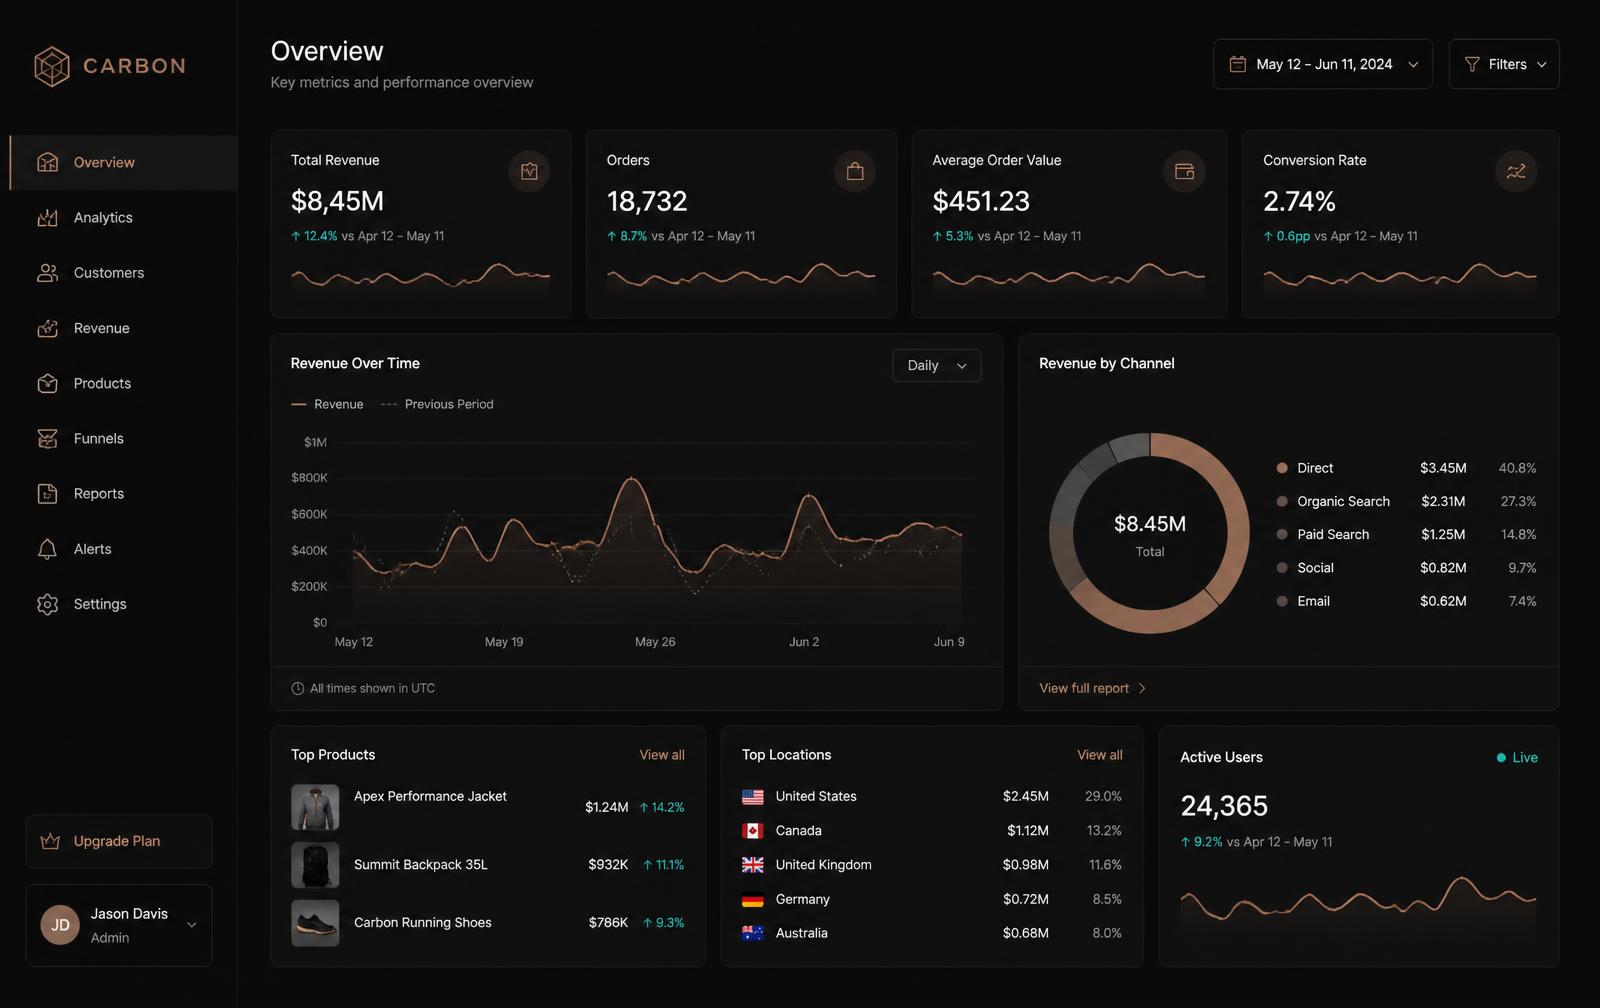The width and height of the screenshot is (1600, 1008).
Task: Click the $8.45M donut chart center total
Action: (1150, 524)
